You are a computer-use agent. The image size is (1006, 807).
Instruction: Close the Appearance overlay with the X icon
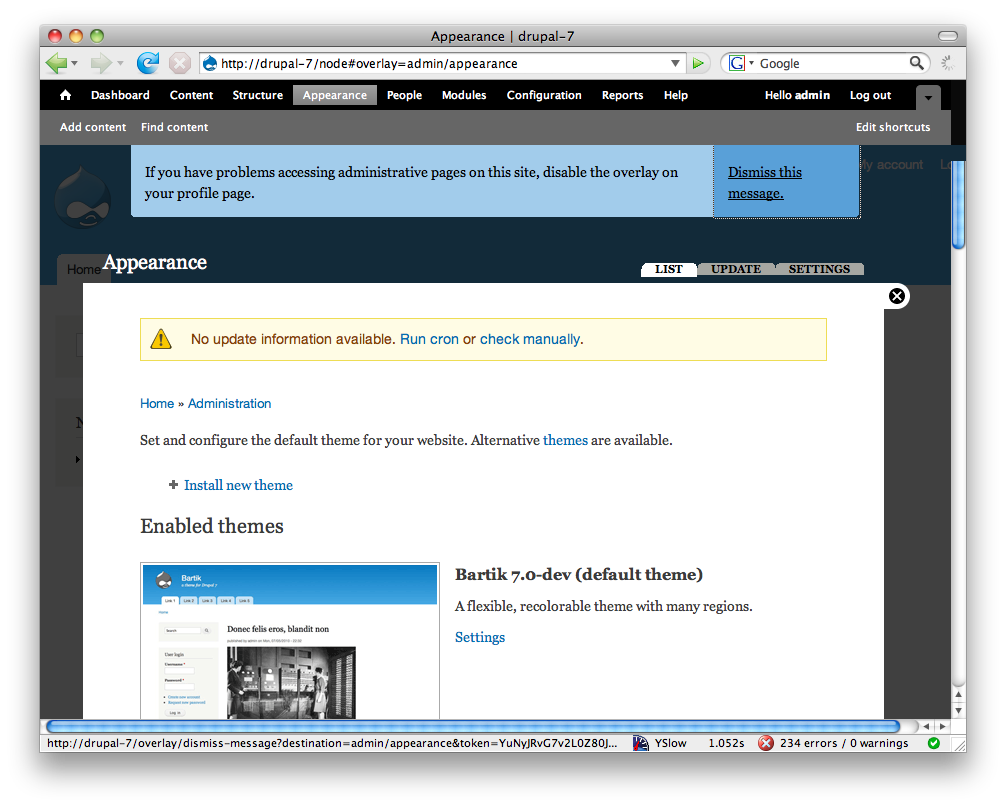(897, 296)
